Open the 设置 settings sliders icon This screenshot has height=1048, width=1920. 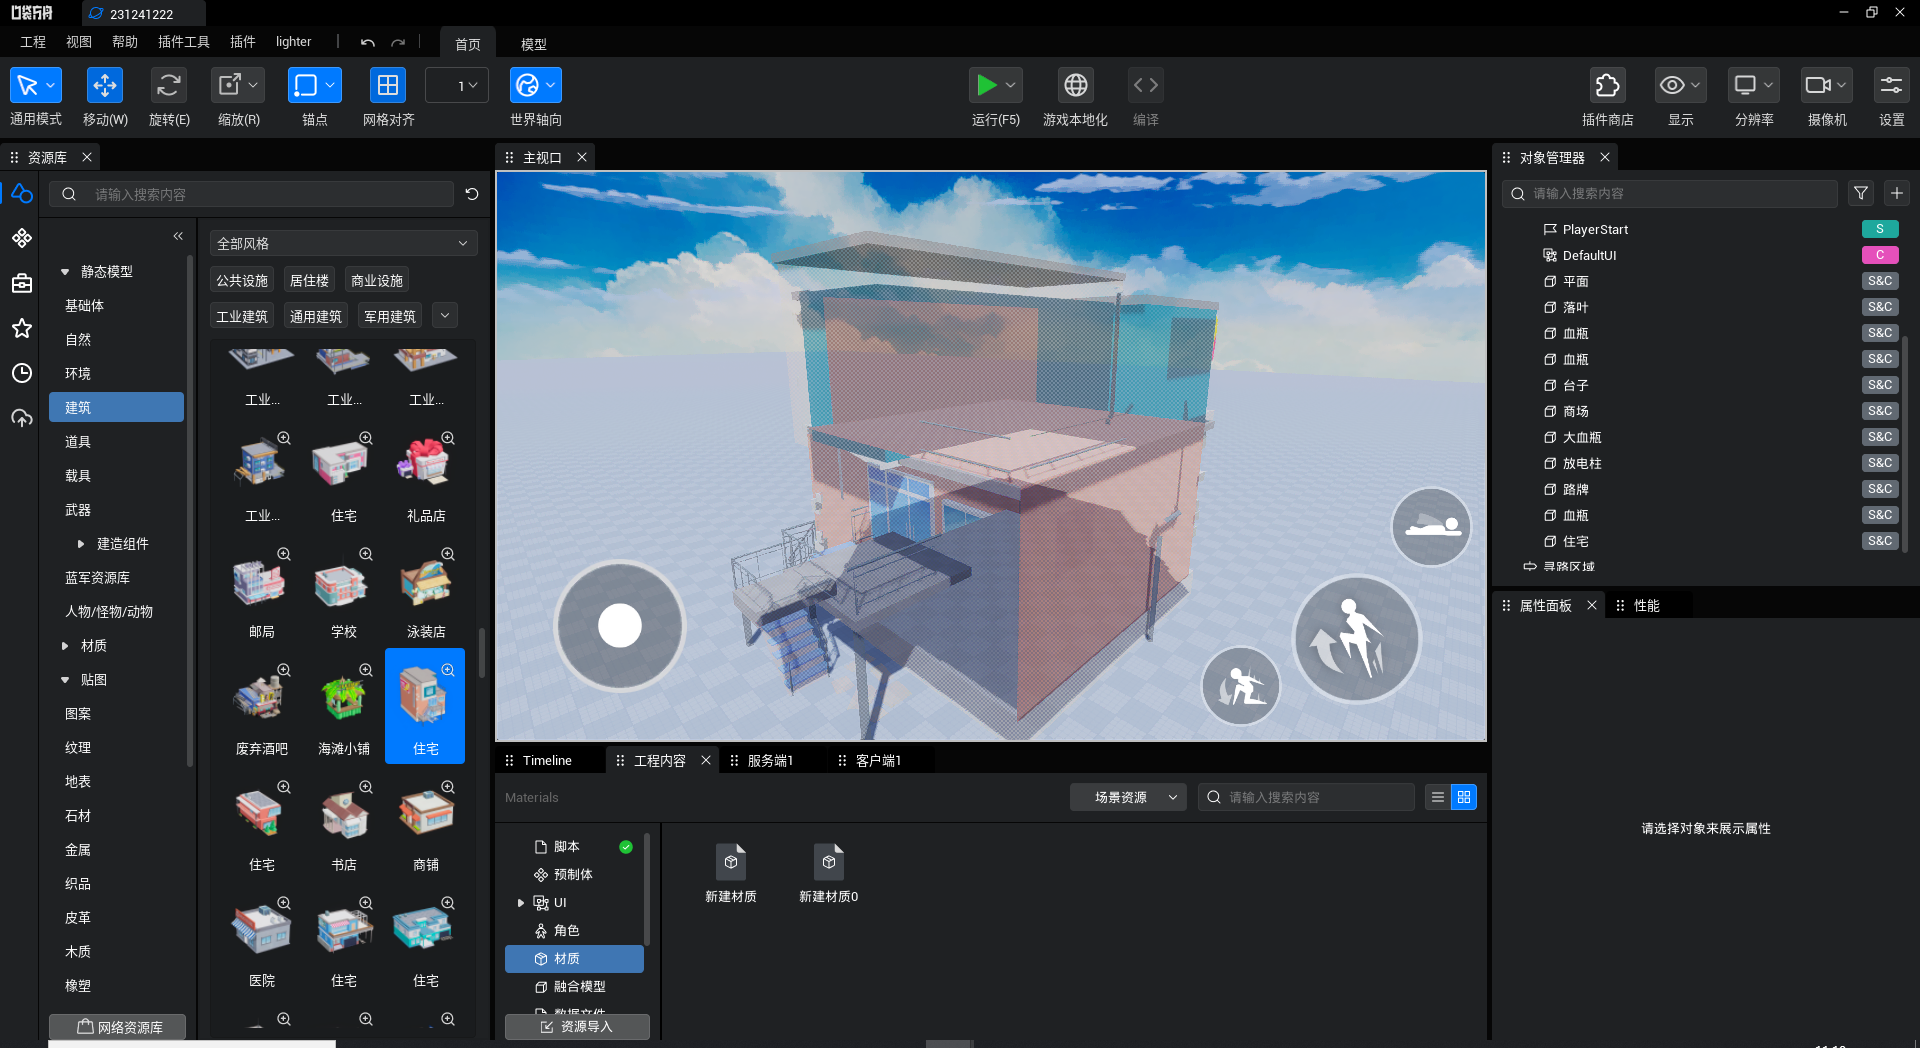click(1891, 86)
